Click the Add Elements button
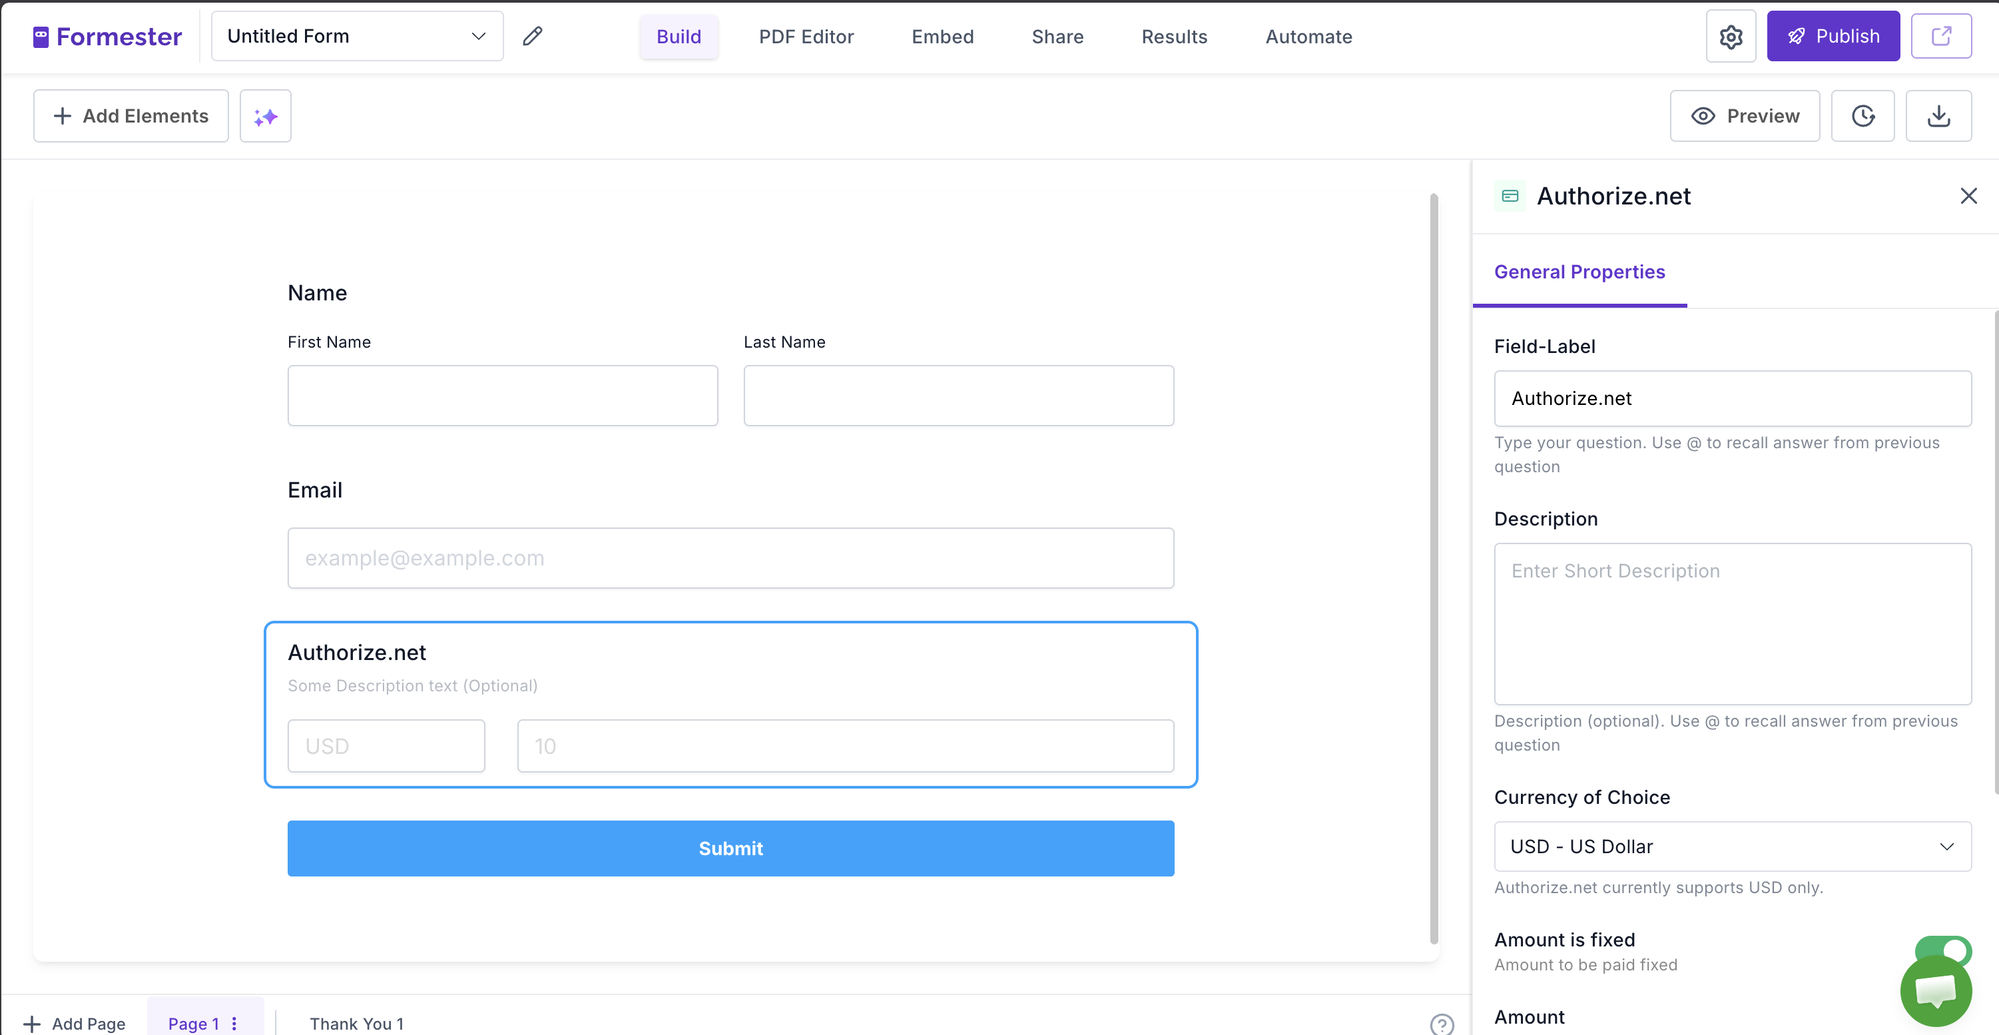This screenshot has height=1035, width=1999. click(131, 116)
